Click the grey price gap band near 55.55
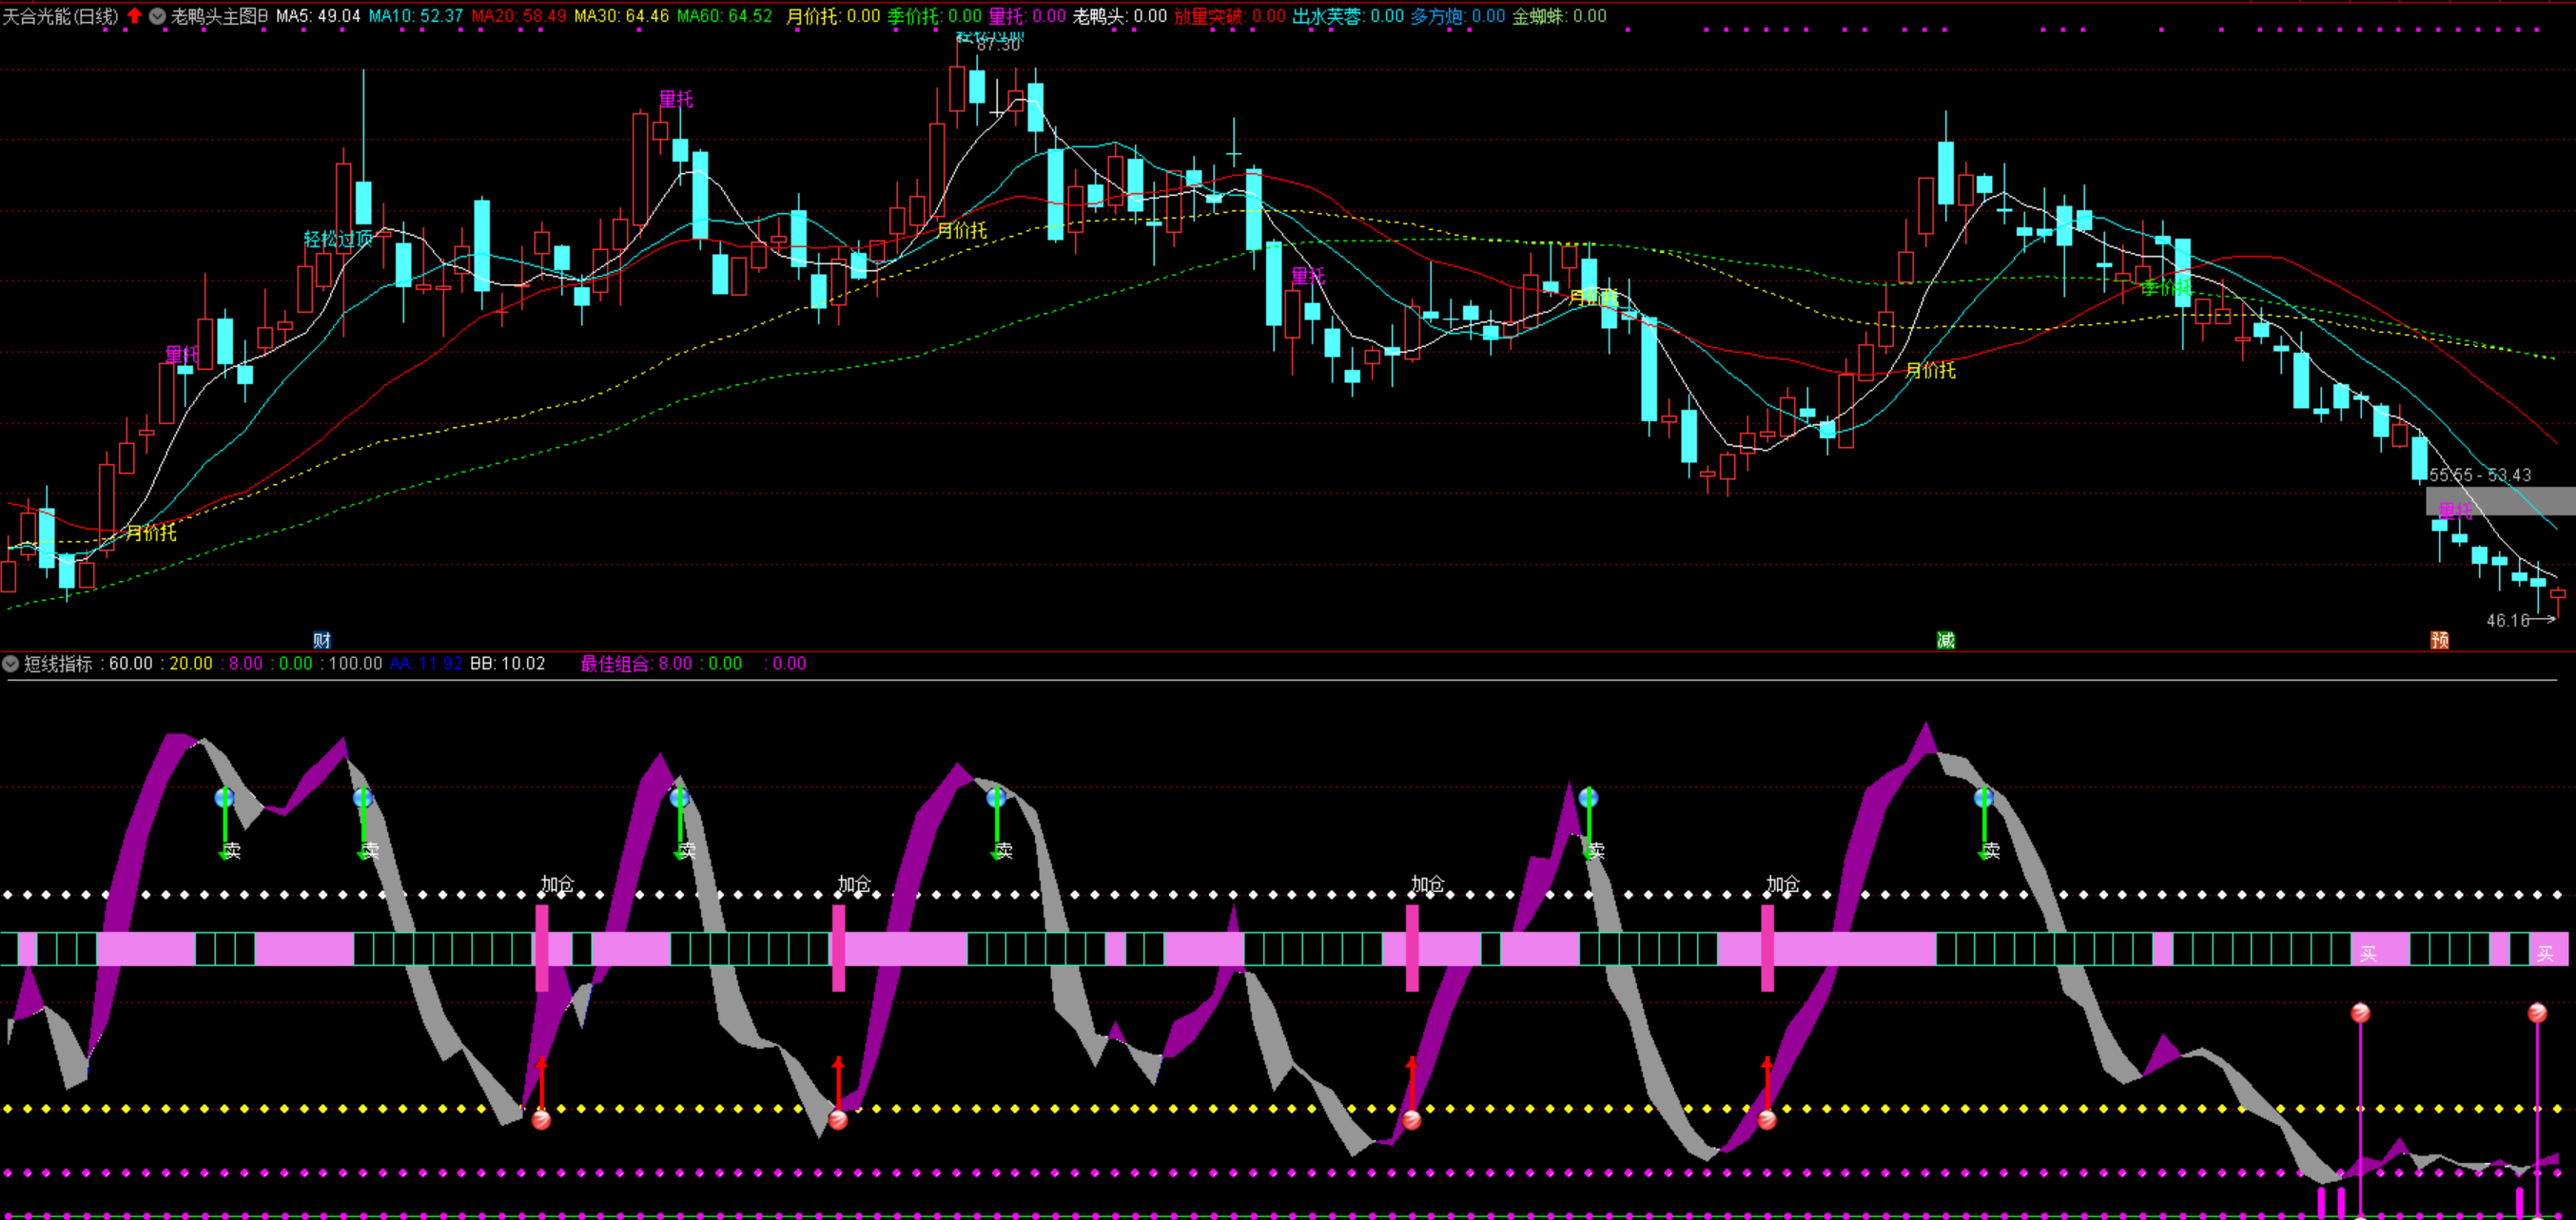Screen dimensions: 2576x1220 [2500, 501]
